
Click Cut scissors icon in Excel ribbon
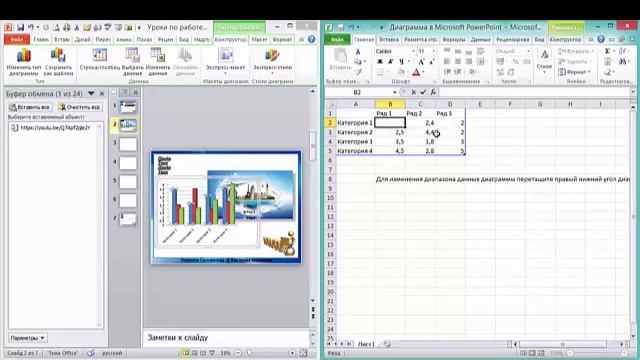(x=358, y=51)
